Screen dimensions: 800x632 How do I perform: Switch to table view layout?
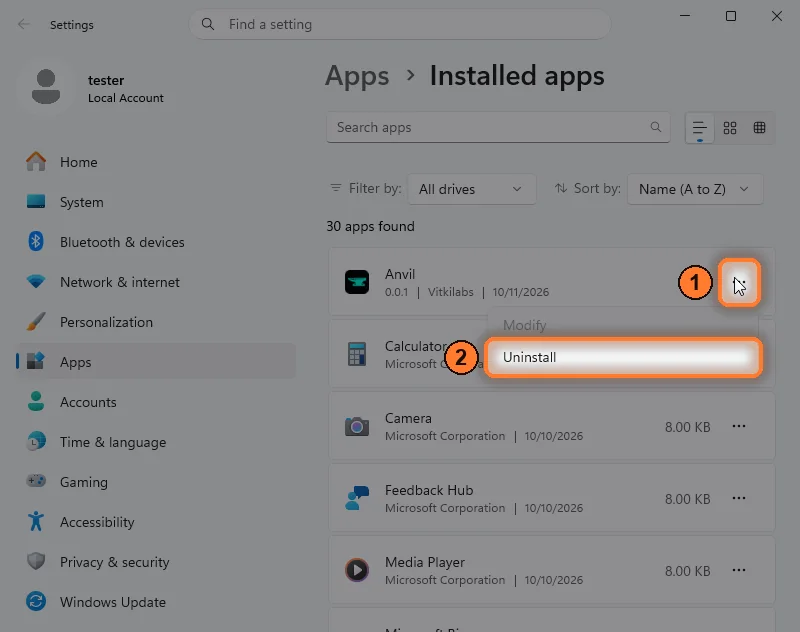pos(759,128)
